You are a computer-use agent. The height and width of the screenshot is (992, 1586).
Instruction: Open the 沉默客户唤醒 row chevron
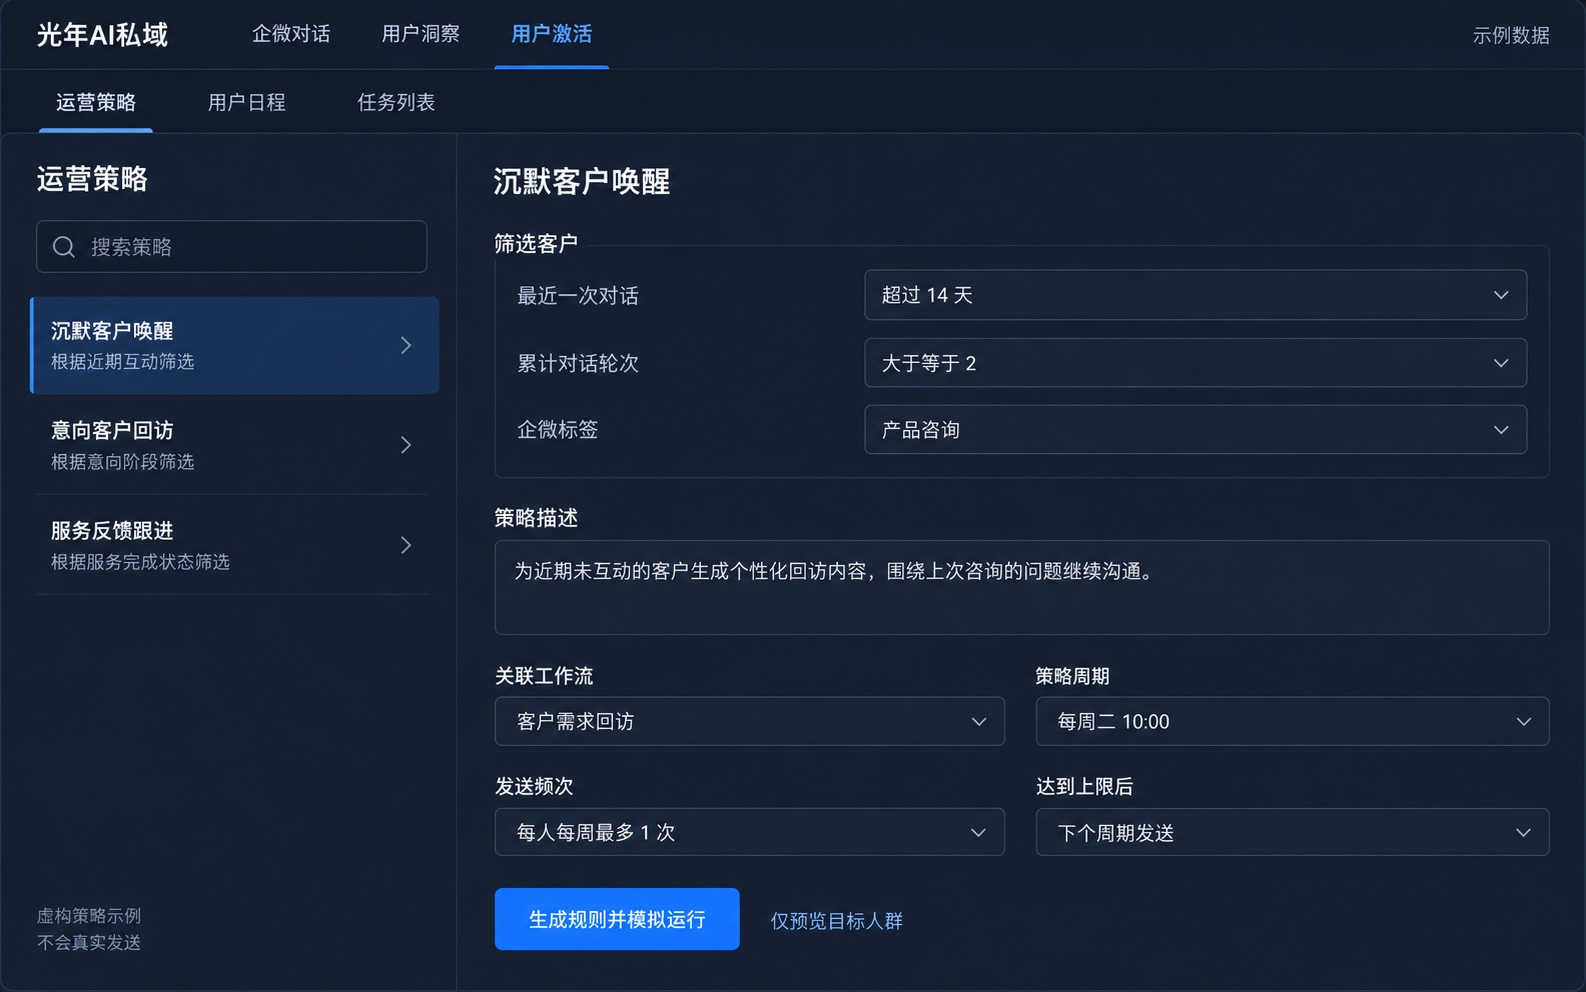[x=406, y=345]
